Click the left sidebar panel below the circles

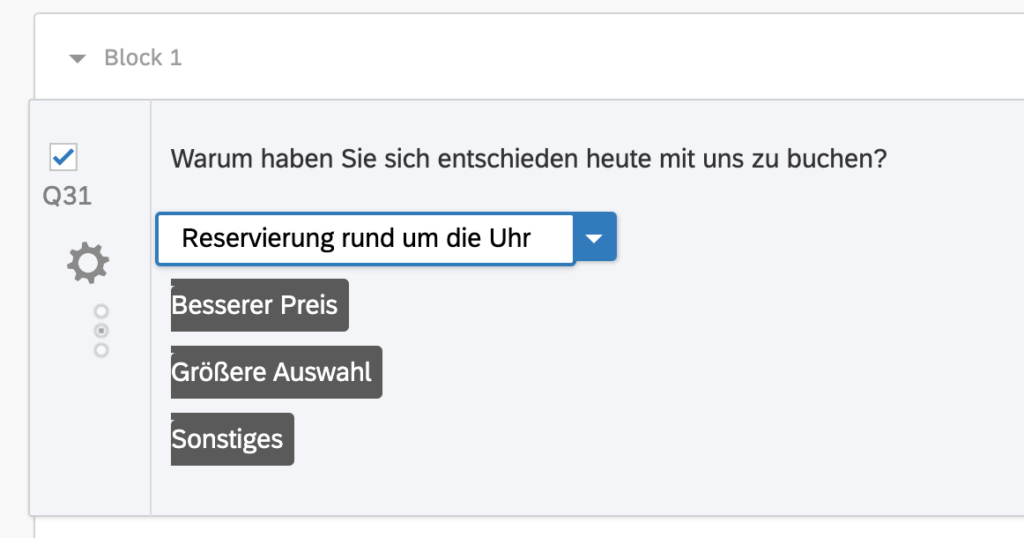pos(90,437)
